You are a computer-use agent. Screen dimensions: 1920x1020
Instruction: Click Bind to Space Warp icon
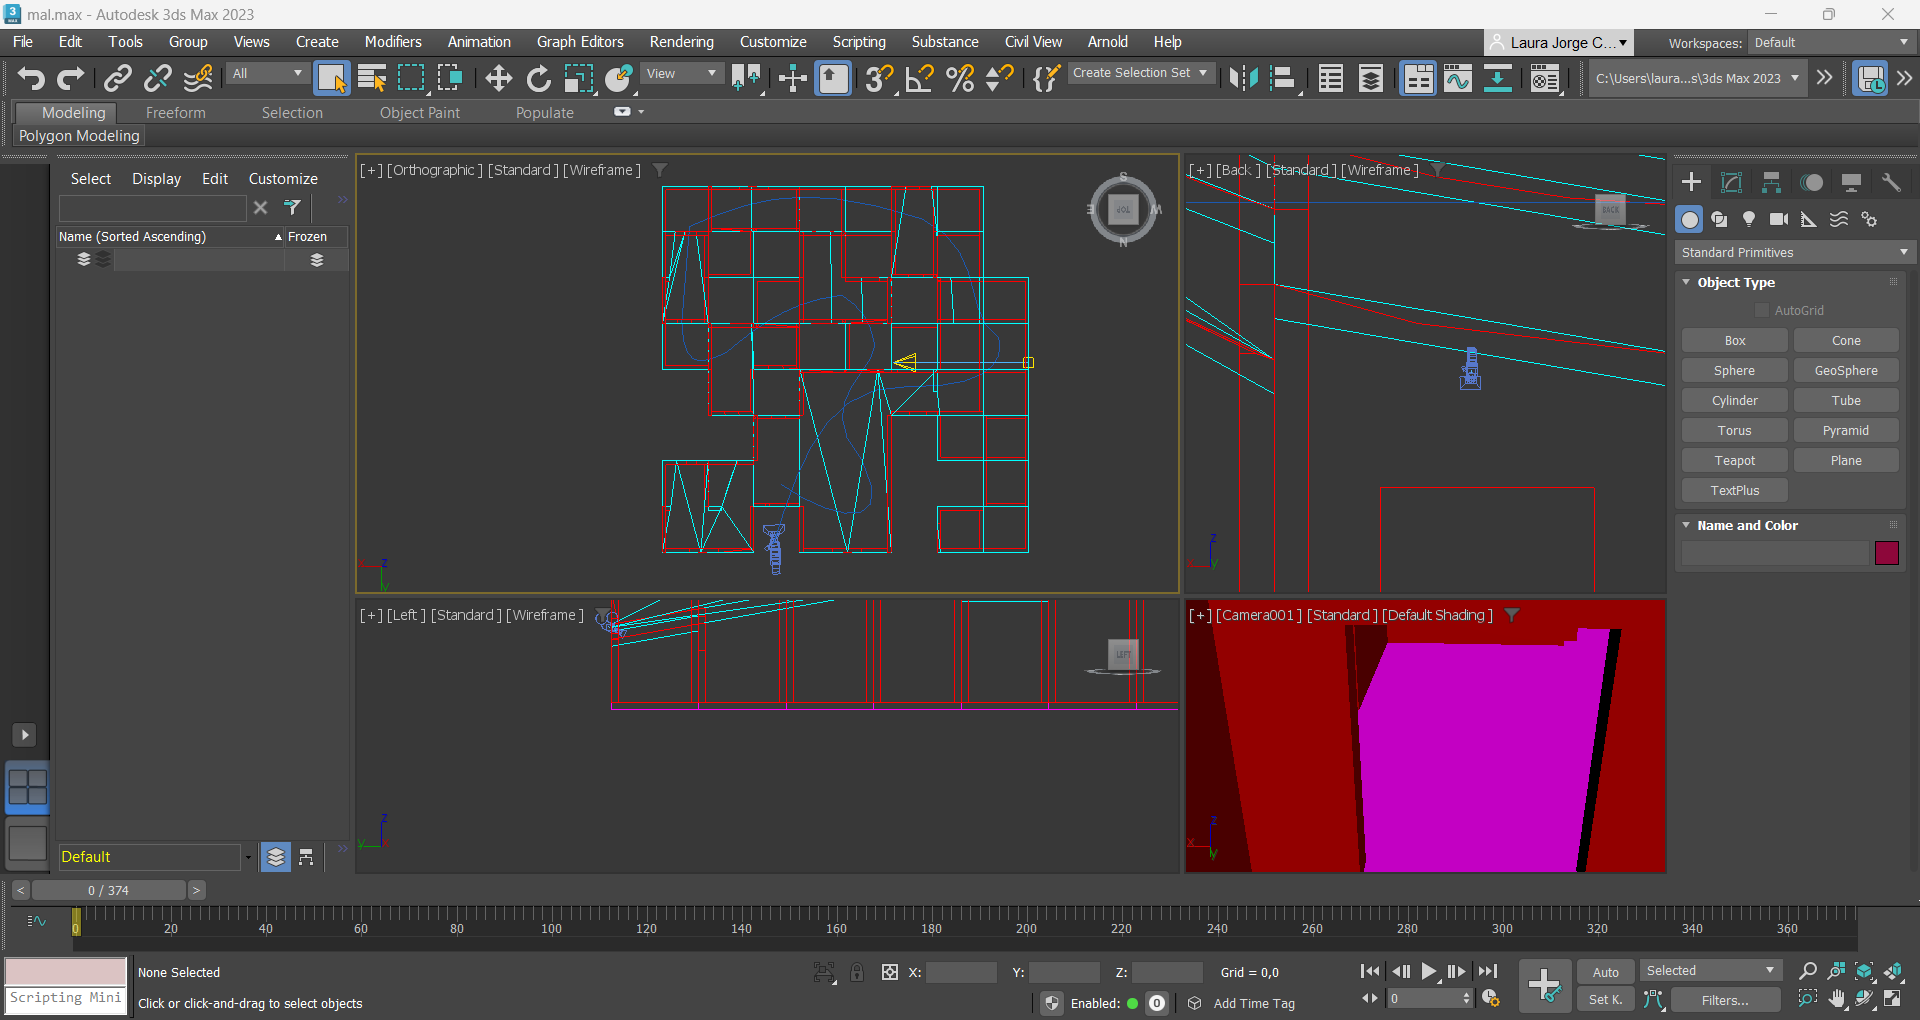[x=198, y=78]
